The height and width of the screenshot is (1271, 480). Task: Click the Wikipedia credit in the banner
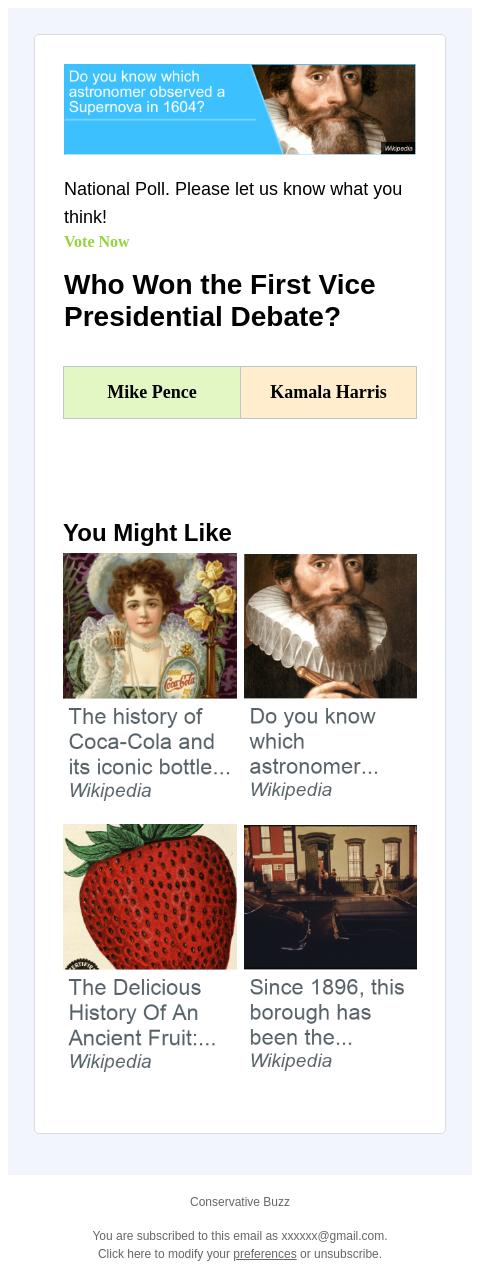(398, 148)
